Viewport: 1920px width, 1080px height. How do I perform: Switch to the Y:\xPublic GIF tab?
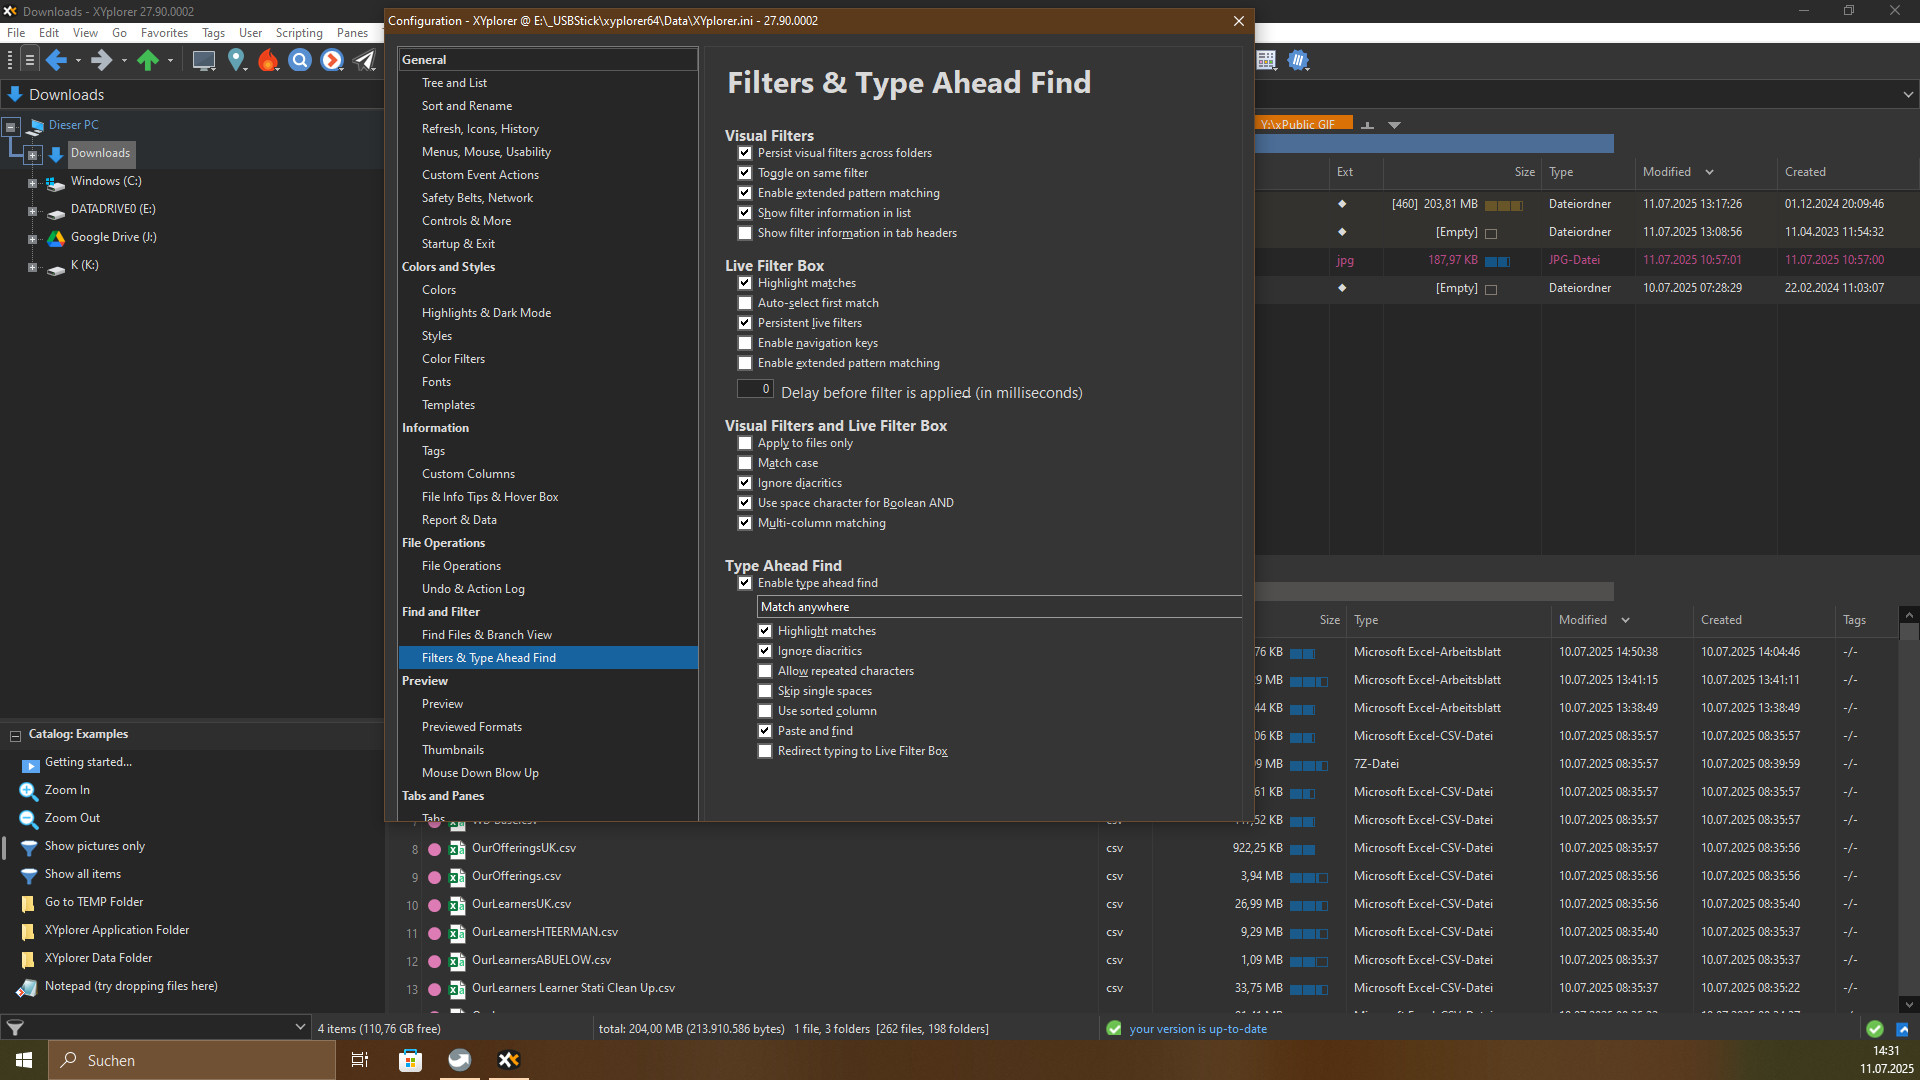click(1303, 125)
